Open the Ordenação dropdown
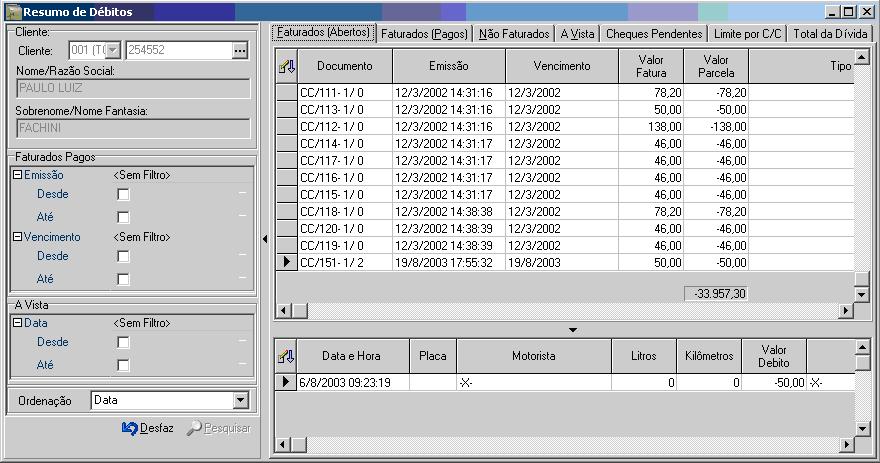 point(239,400)
